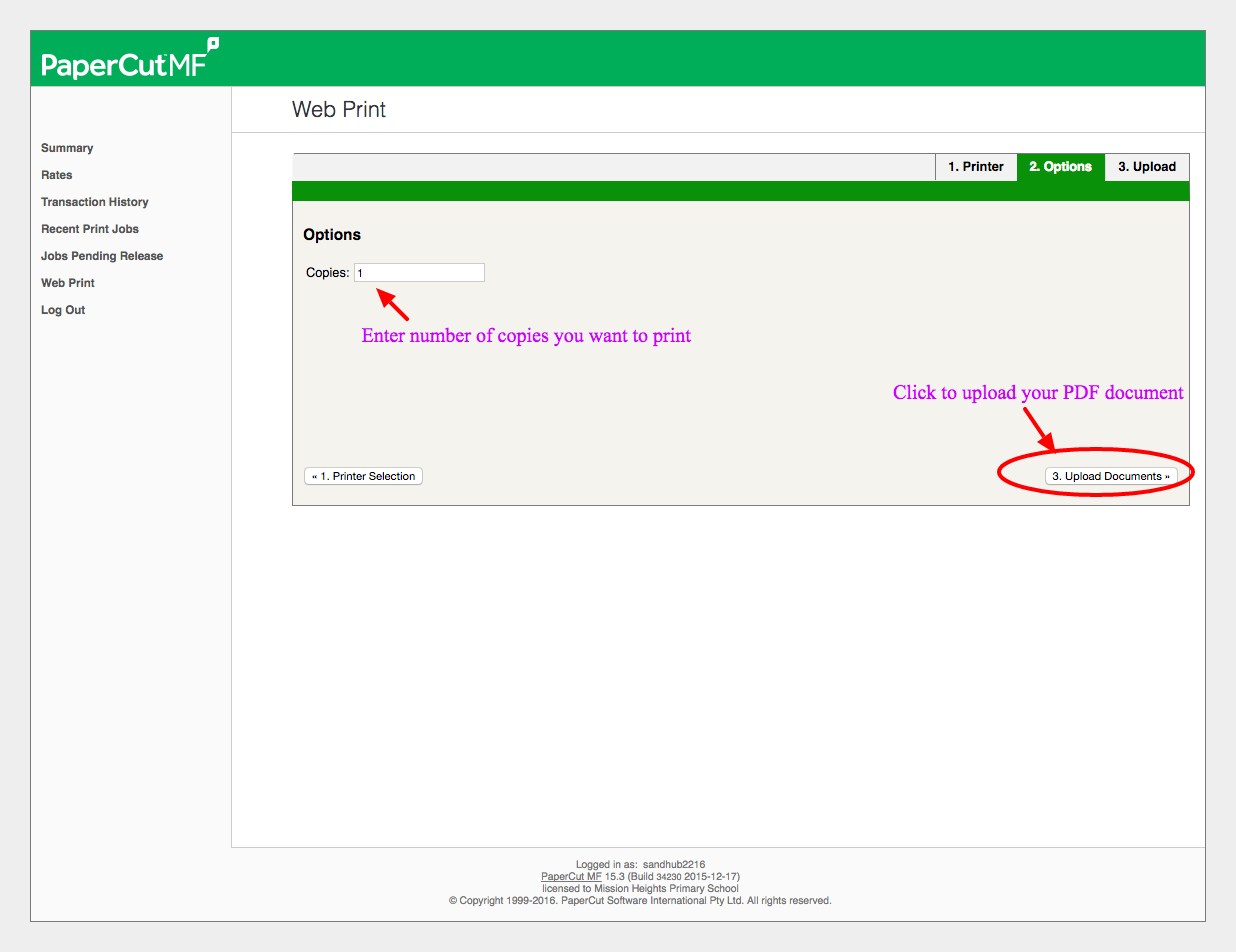The image size is (1236, 952).
Task: Click the Copies label text
Action: (x=327, y=273)
